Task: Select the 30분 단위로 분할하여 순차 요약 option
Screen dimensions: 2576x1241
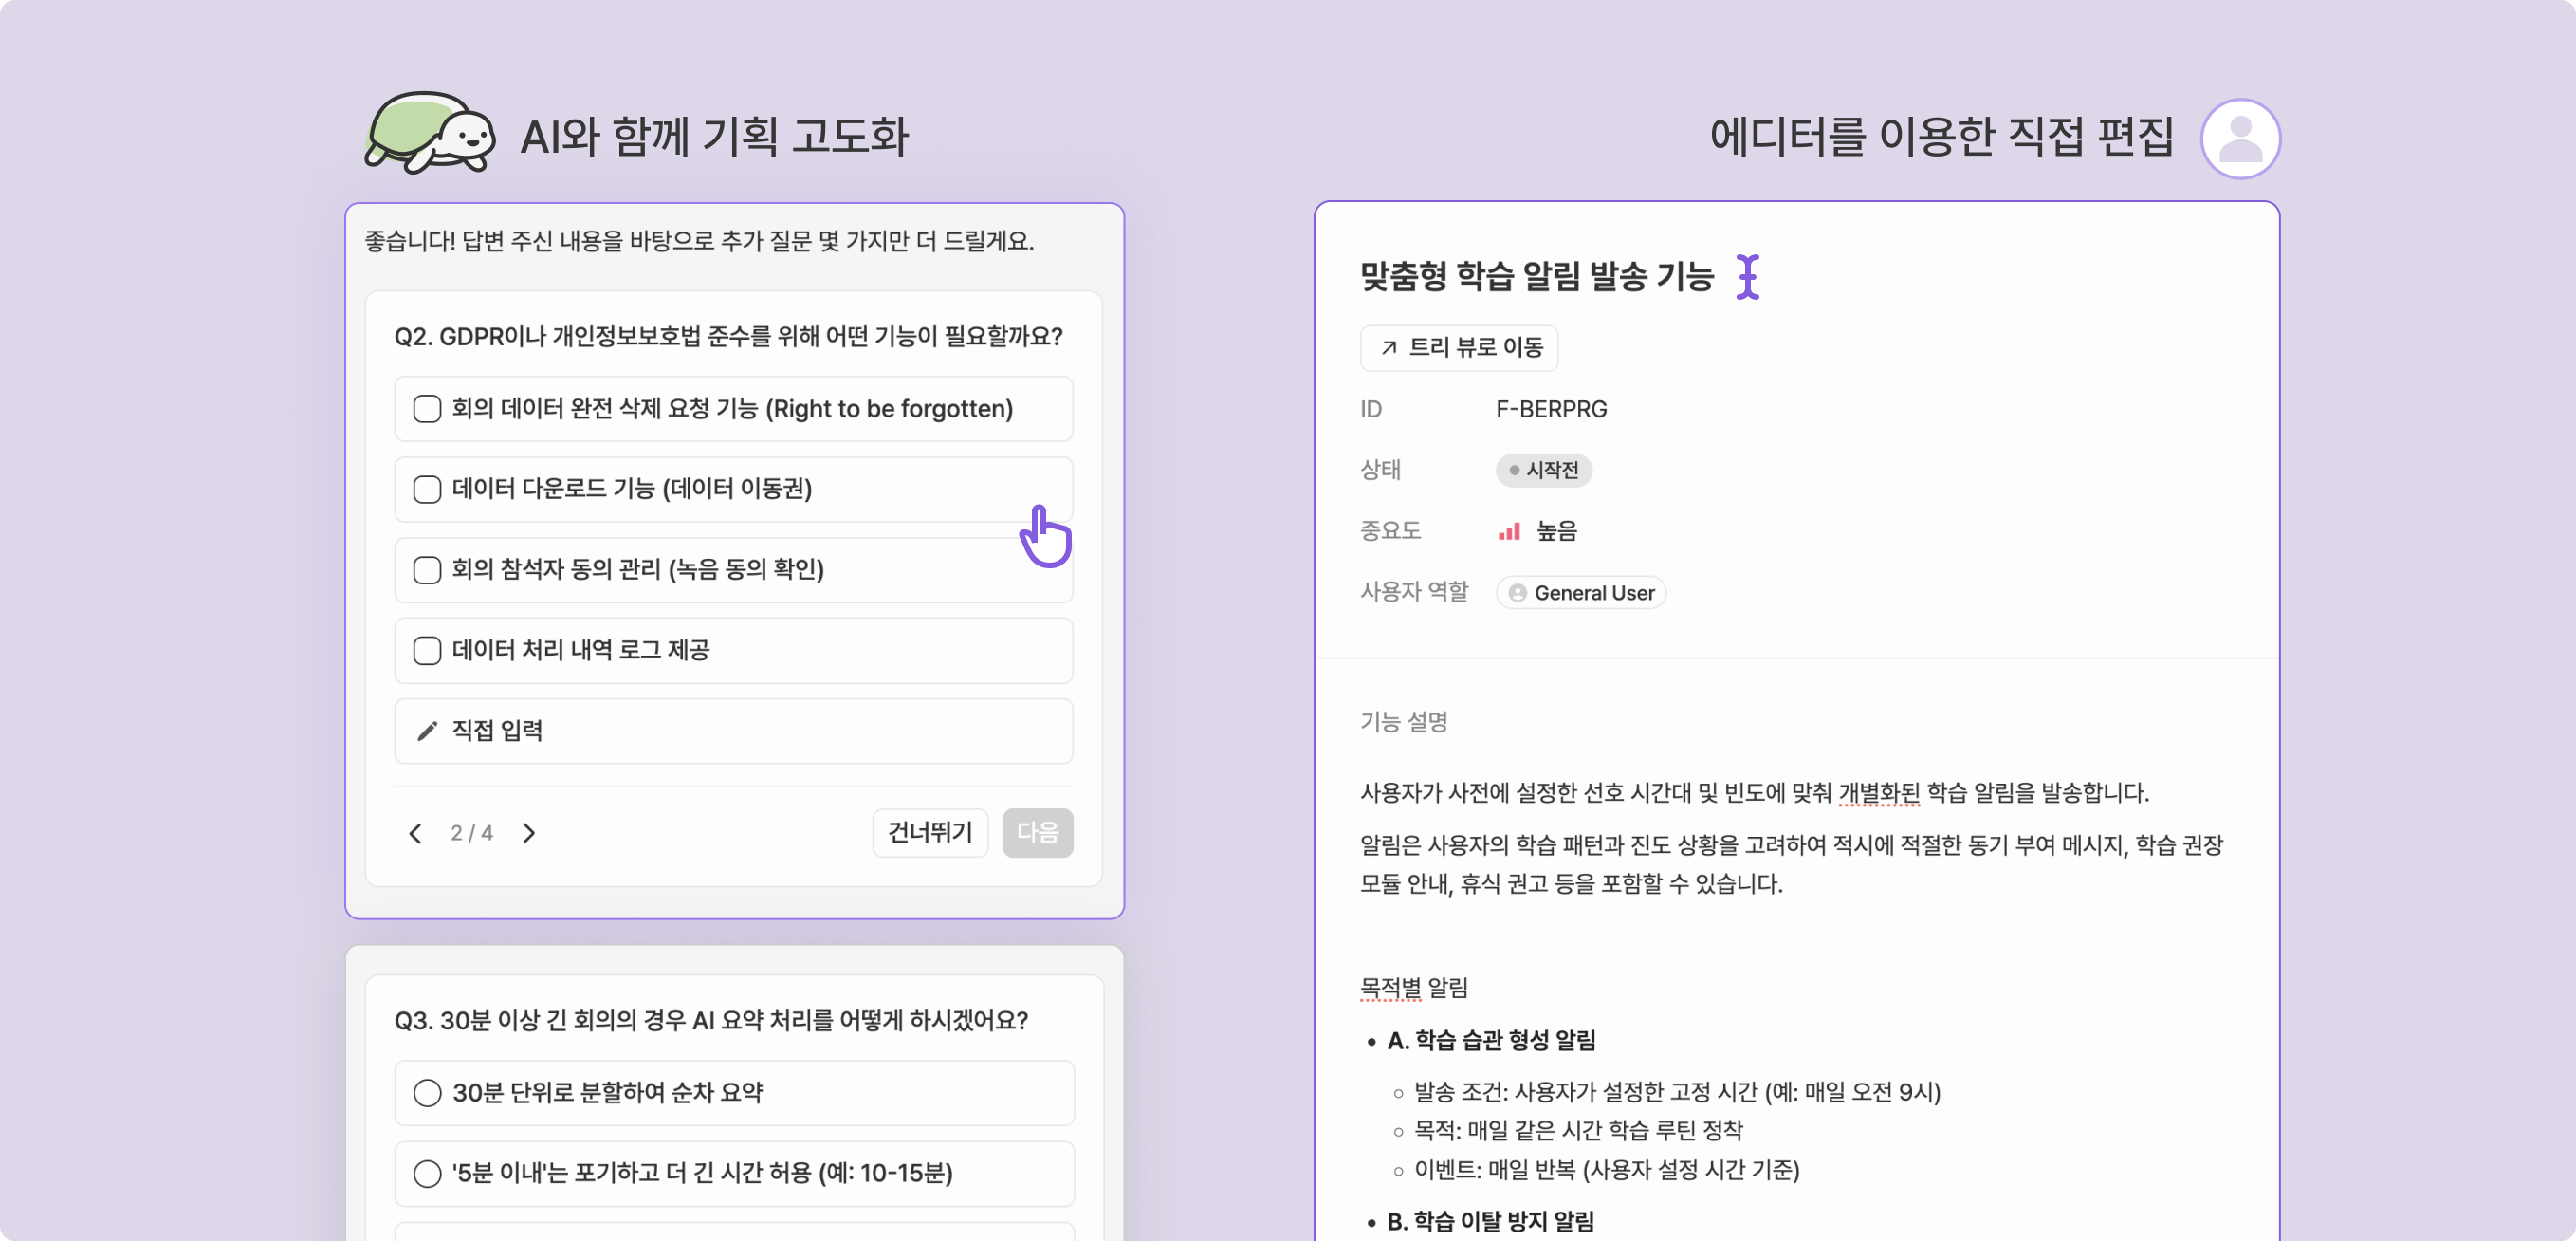Action: tap(428, 1092)
